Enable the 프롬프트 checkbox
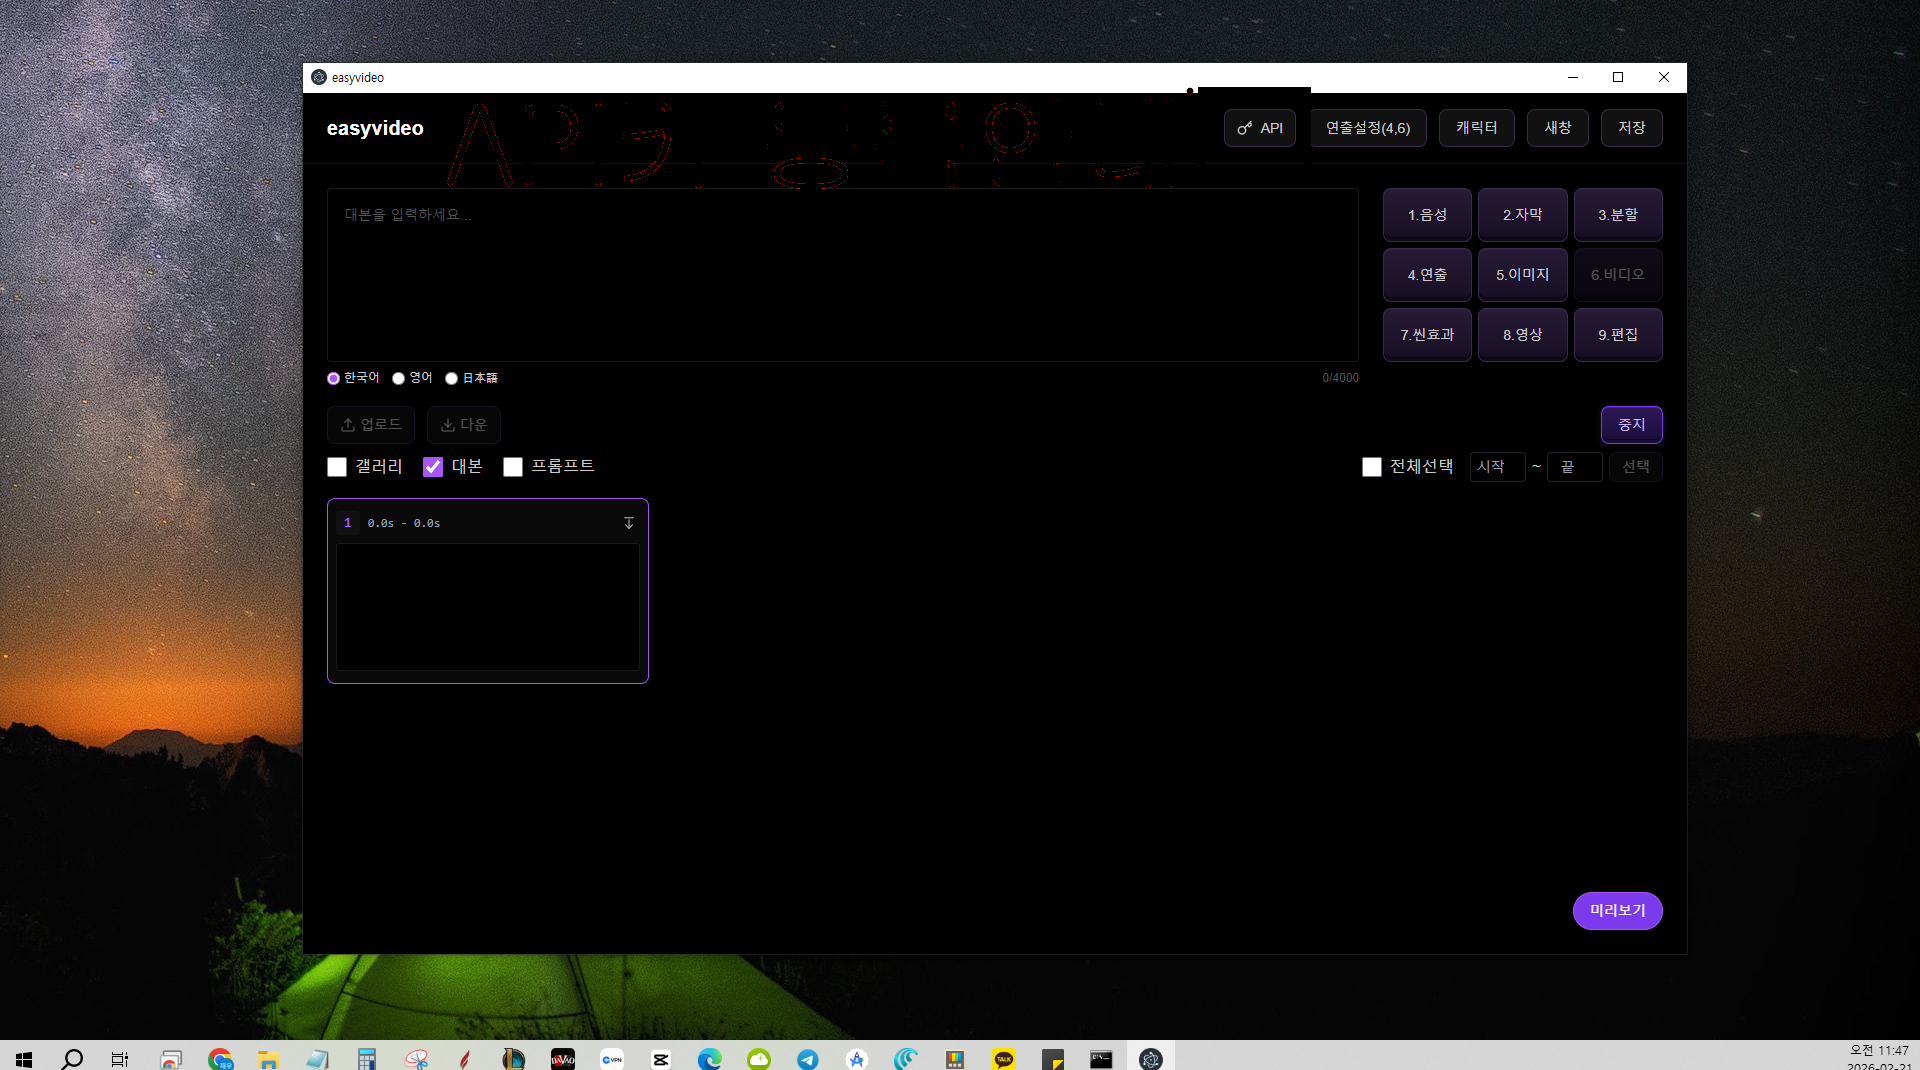The image size is (1920, 1070). pyautogui.click(x=513, y=467)
